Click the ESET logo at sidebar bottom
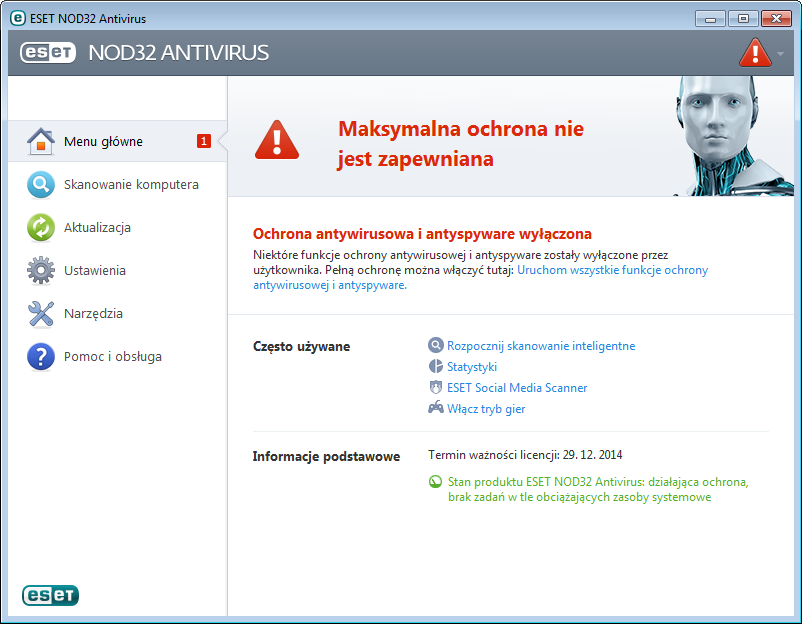The image size is (802, 624). pos(50,595)
